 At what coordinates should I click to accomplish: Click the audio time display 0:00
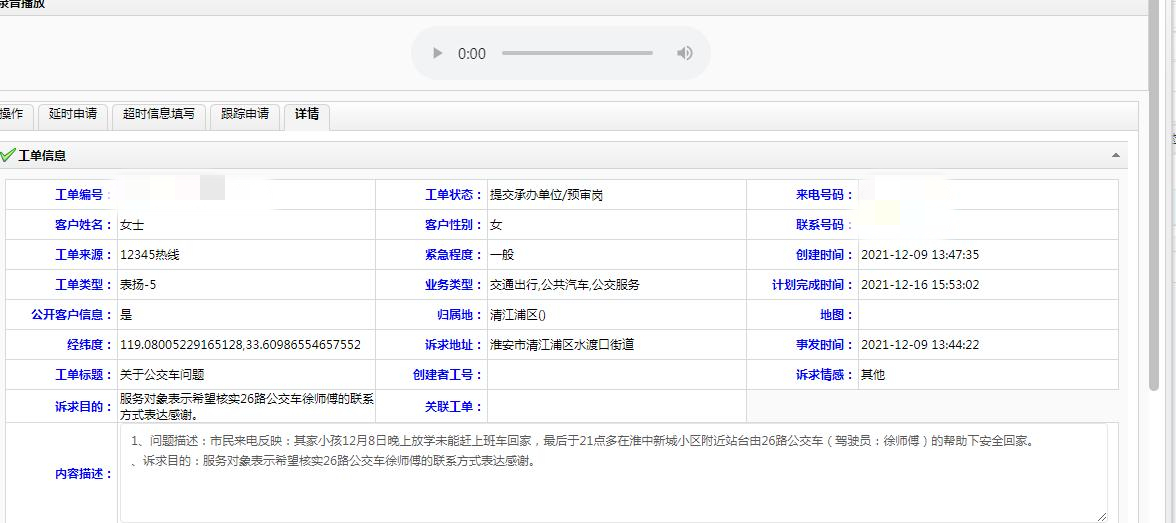pyautogui.click(x=472, y=54)
